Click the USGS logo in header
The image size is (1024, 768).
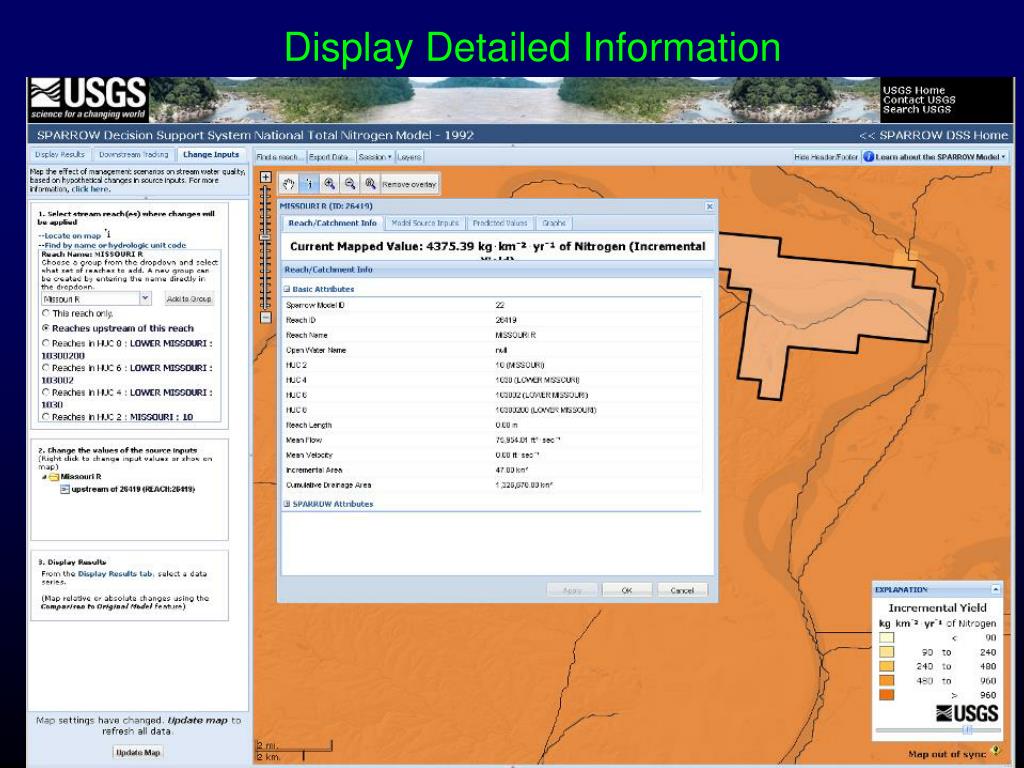point(88,99)
